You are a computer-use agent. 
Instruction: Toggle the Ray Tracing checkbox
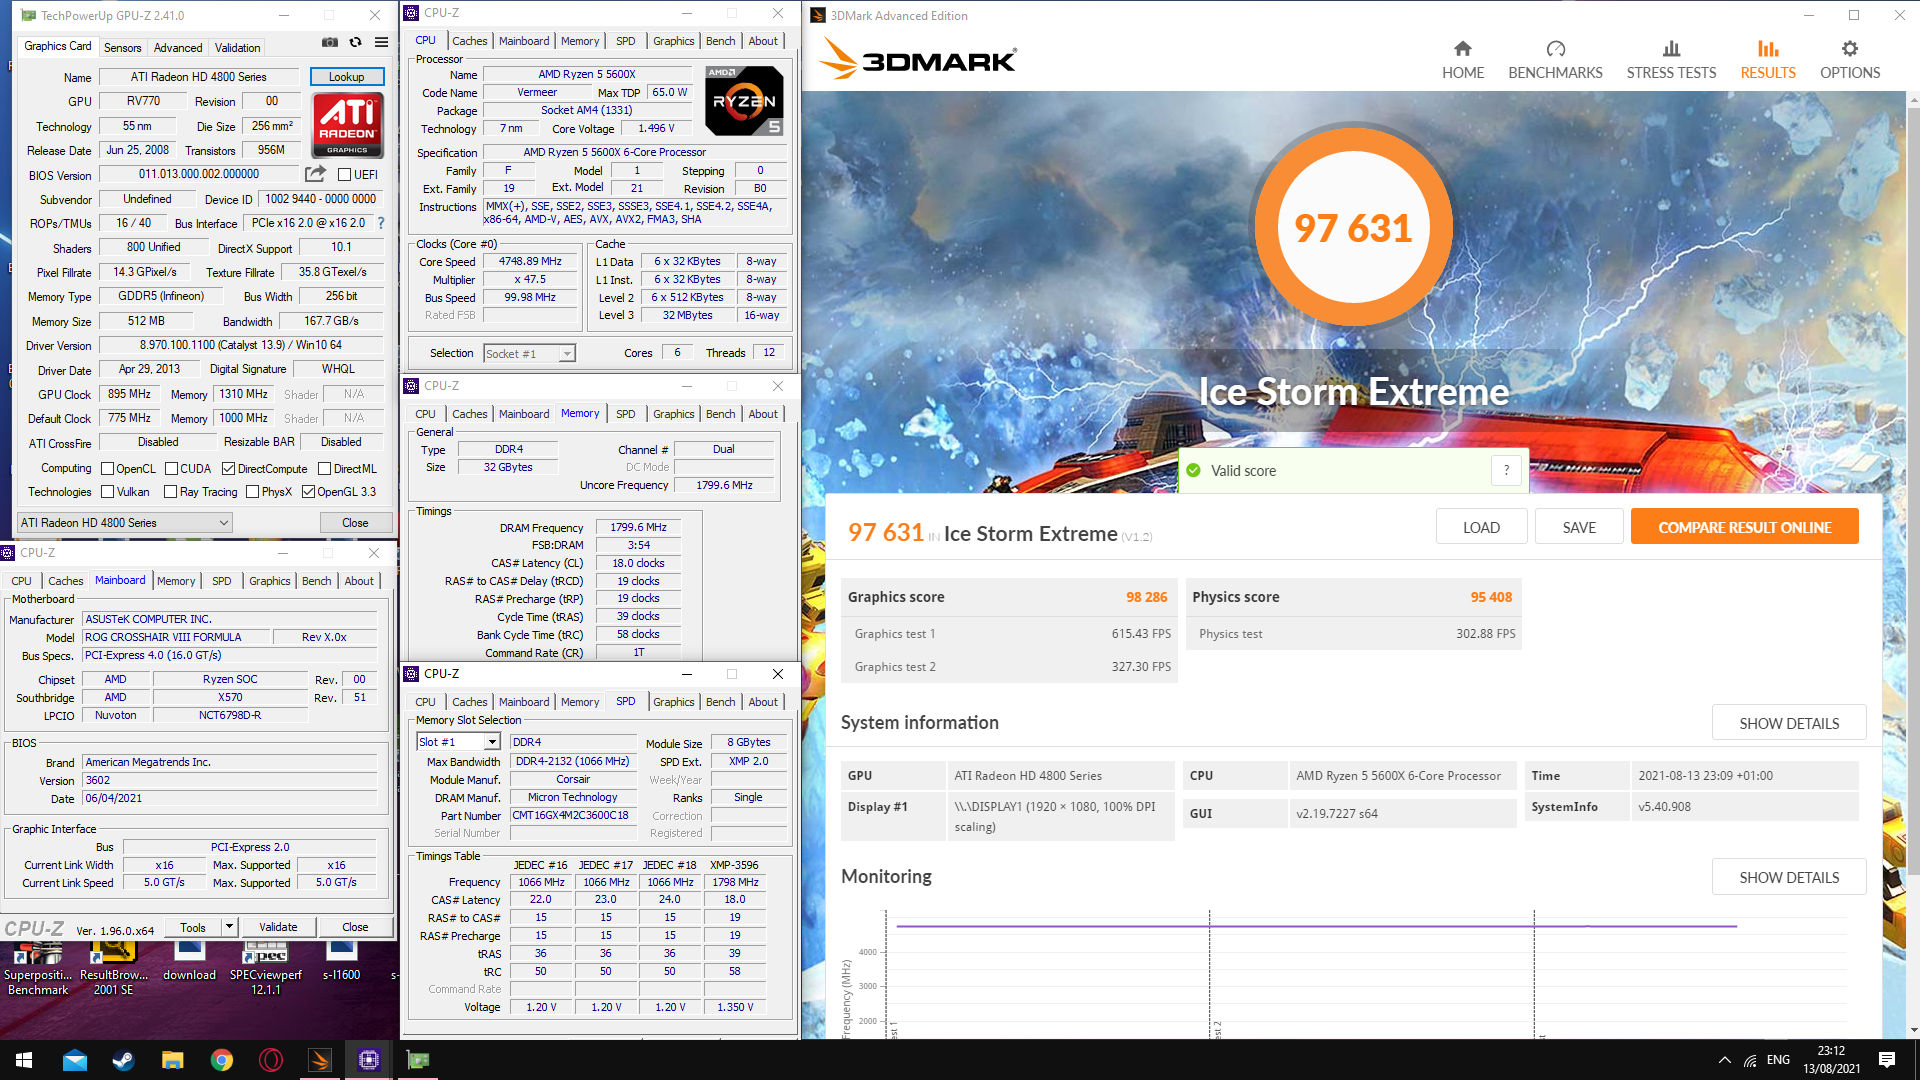click(x=170, y=491)
